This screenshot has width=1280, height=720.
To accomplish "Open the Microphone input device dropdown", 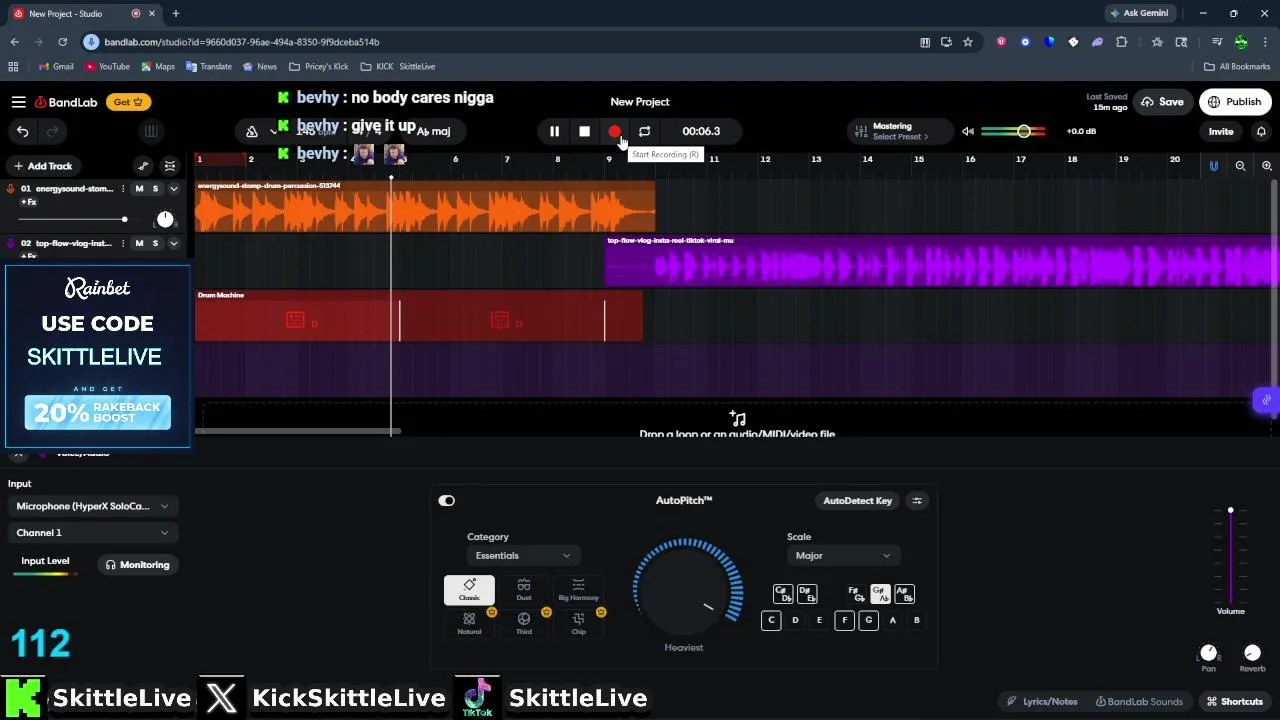I will point(92,506).
